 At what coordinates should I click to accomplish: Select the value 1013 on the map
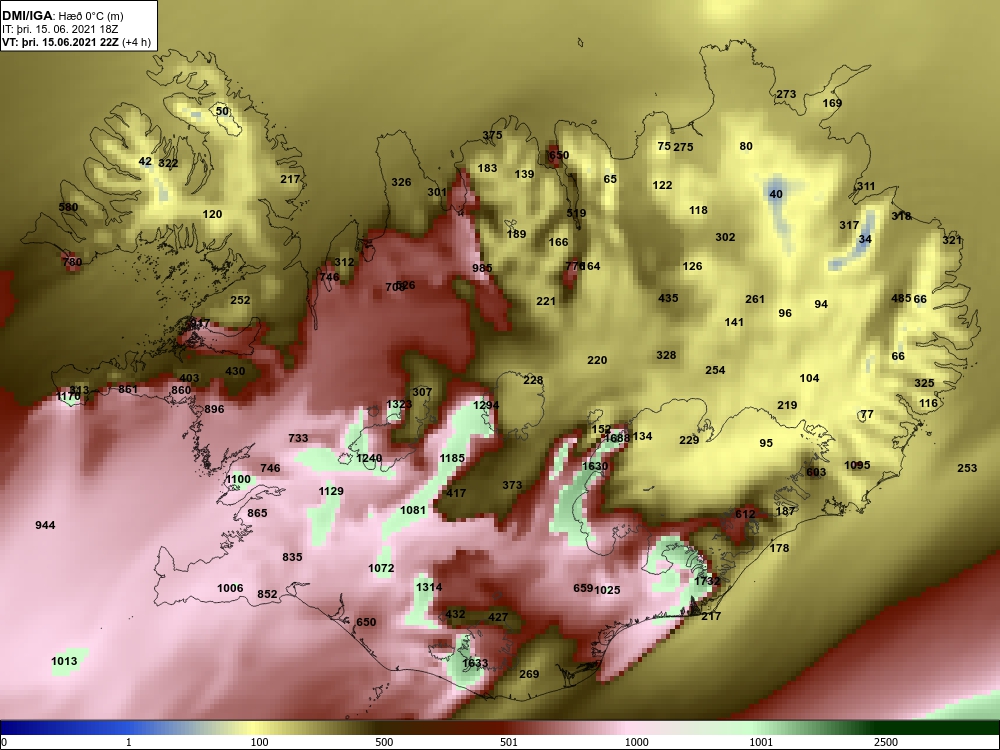click(x=64, y=661)
